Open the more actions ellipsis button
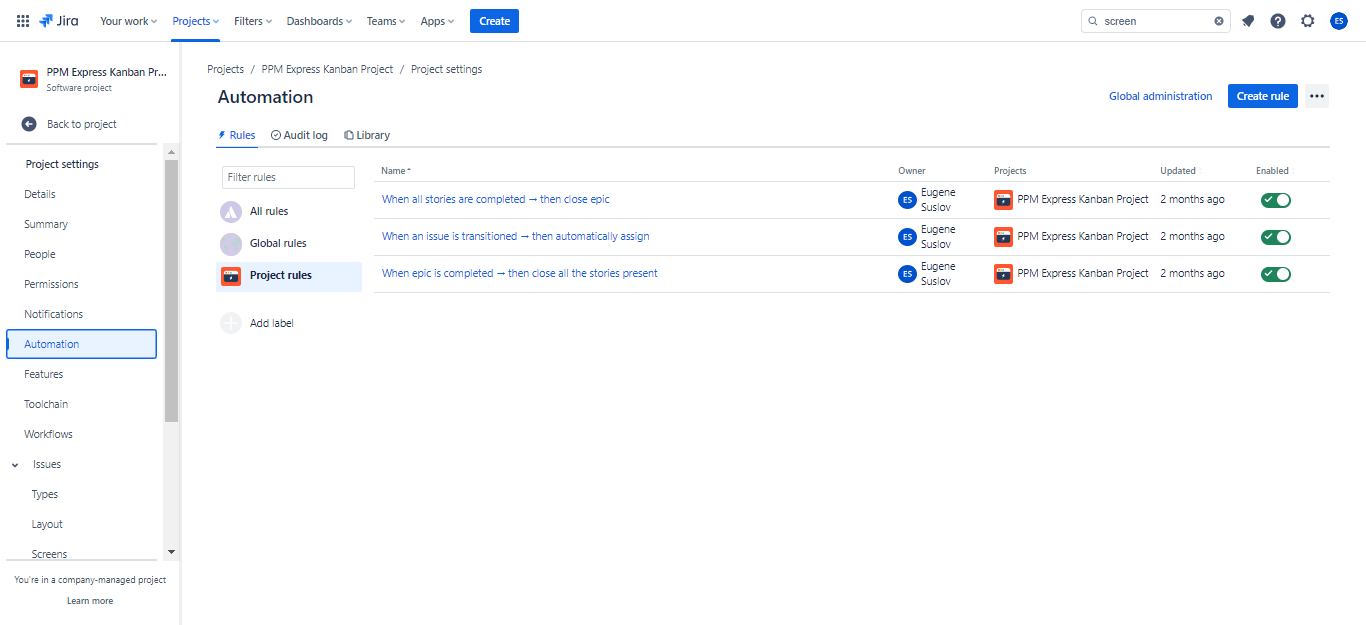The image size is (1366, 625). tap(1317, 96)
